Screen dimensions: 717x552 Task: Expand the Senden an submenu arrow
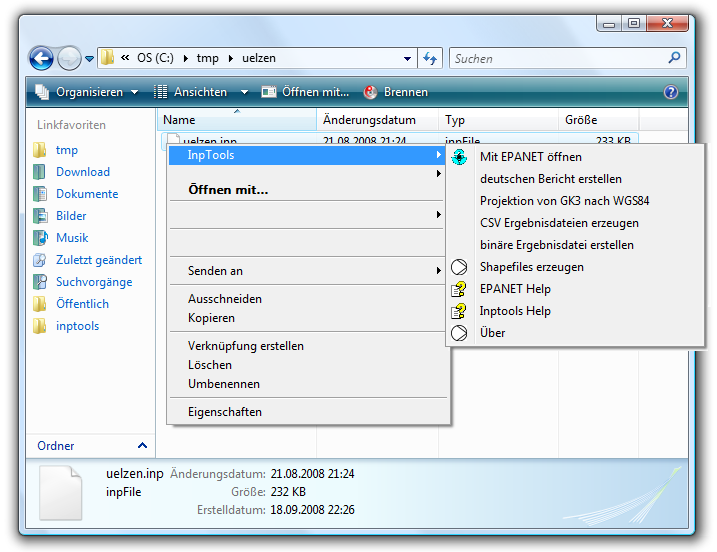(439, 271)
